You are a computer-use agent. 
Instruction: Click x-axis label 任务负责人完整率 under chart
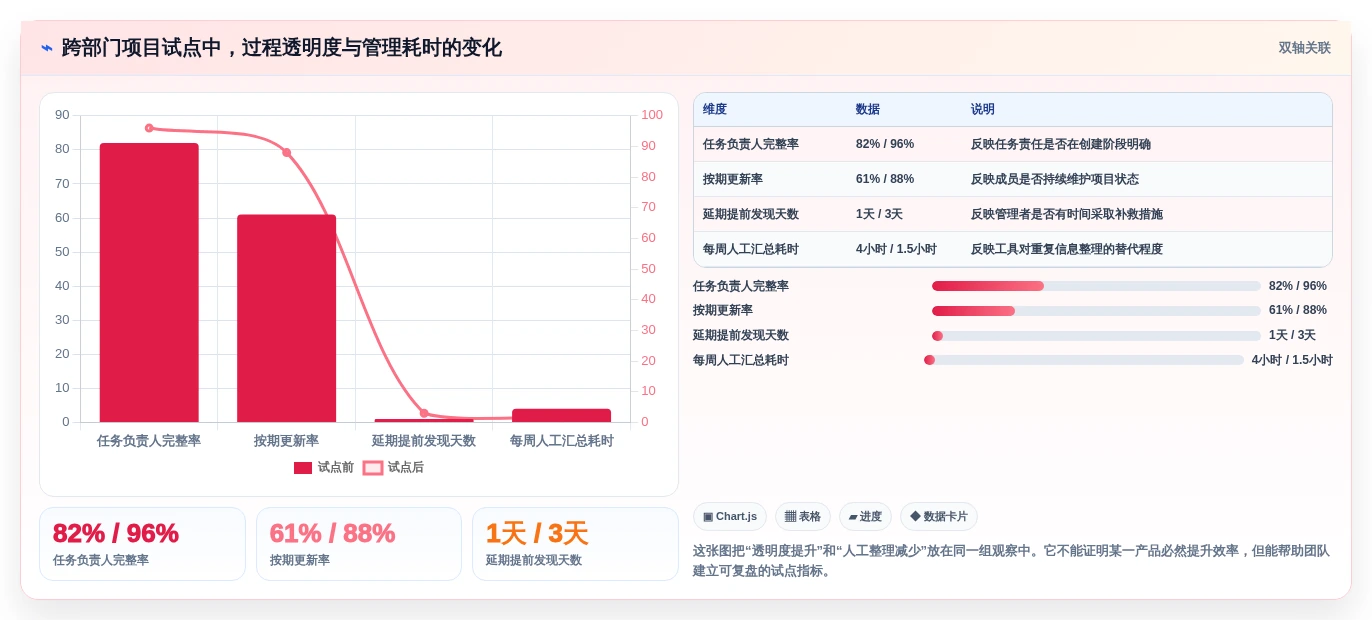tap(149, 441)
